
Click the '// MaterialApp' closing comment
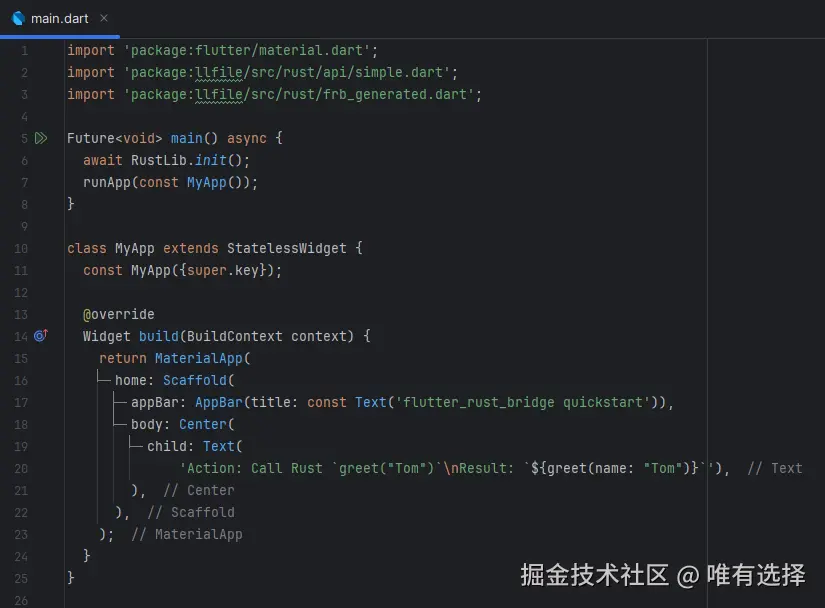(x=187, y=534)
